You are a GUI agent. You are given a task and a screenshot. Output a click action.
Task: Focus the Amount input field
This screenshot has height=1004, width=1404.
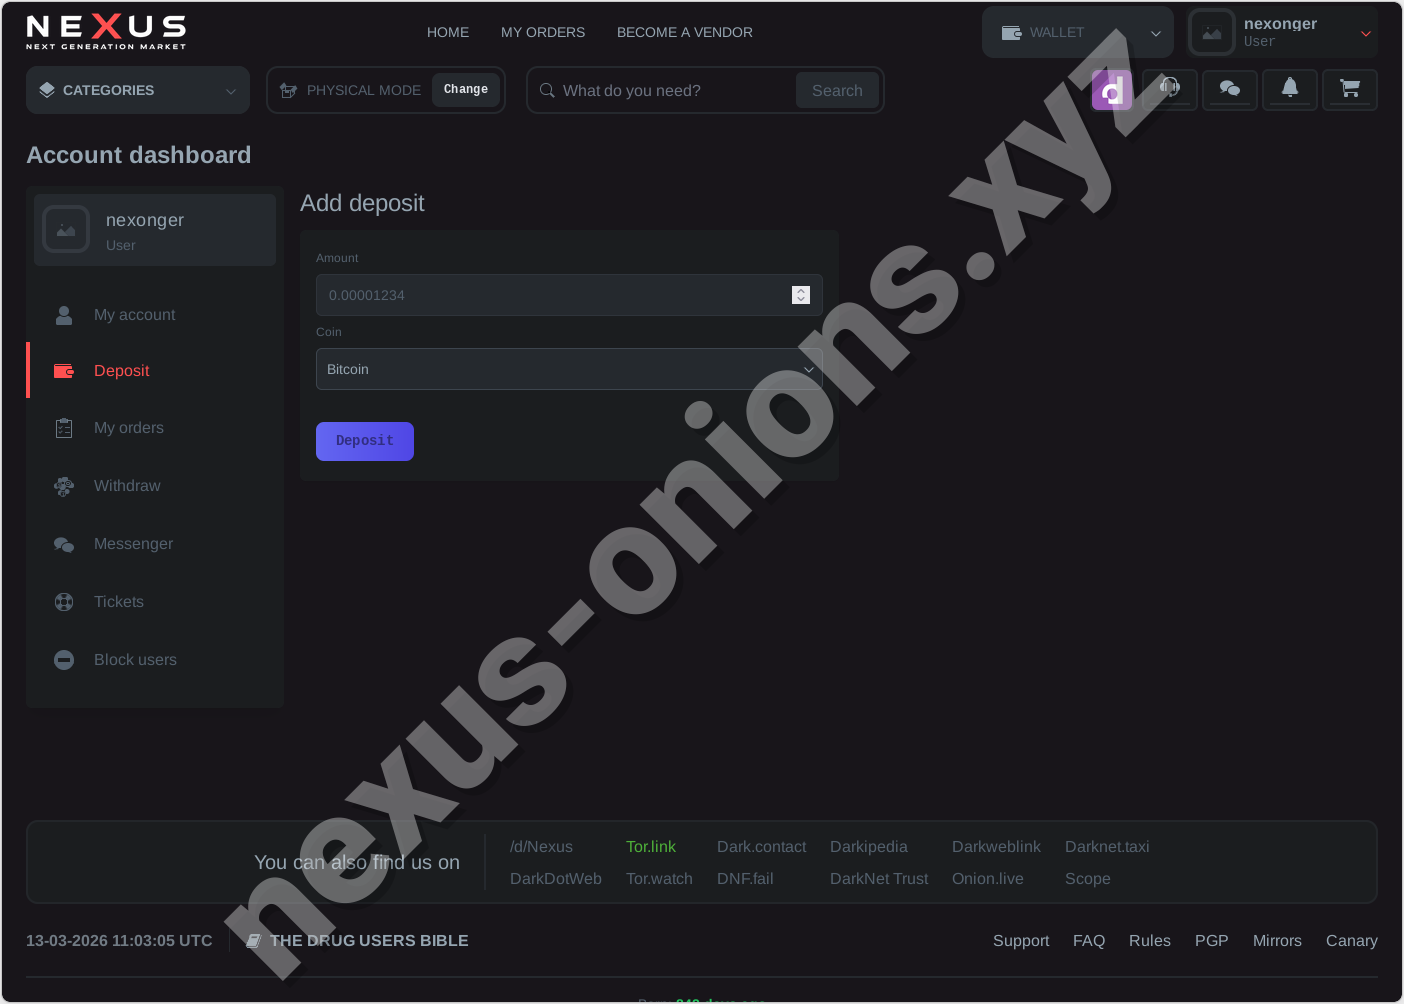[569, 295]
